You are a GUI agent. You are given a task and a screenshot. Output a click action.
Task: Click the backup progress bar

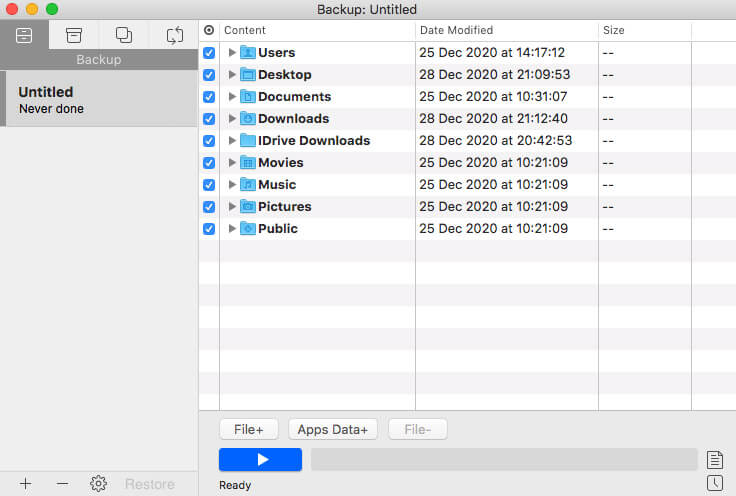click(x=504, y=459)
